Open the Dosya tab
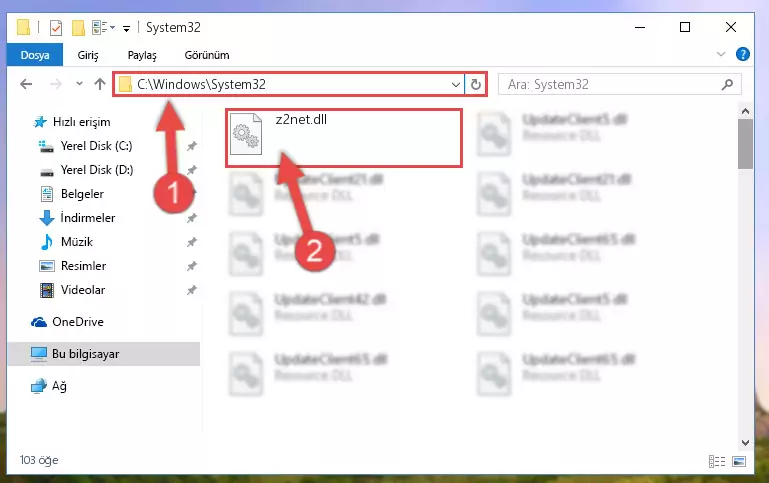 click(x=35, y=54)
